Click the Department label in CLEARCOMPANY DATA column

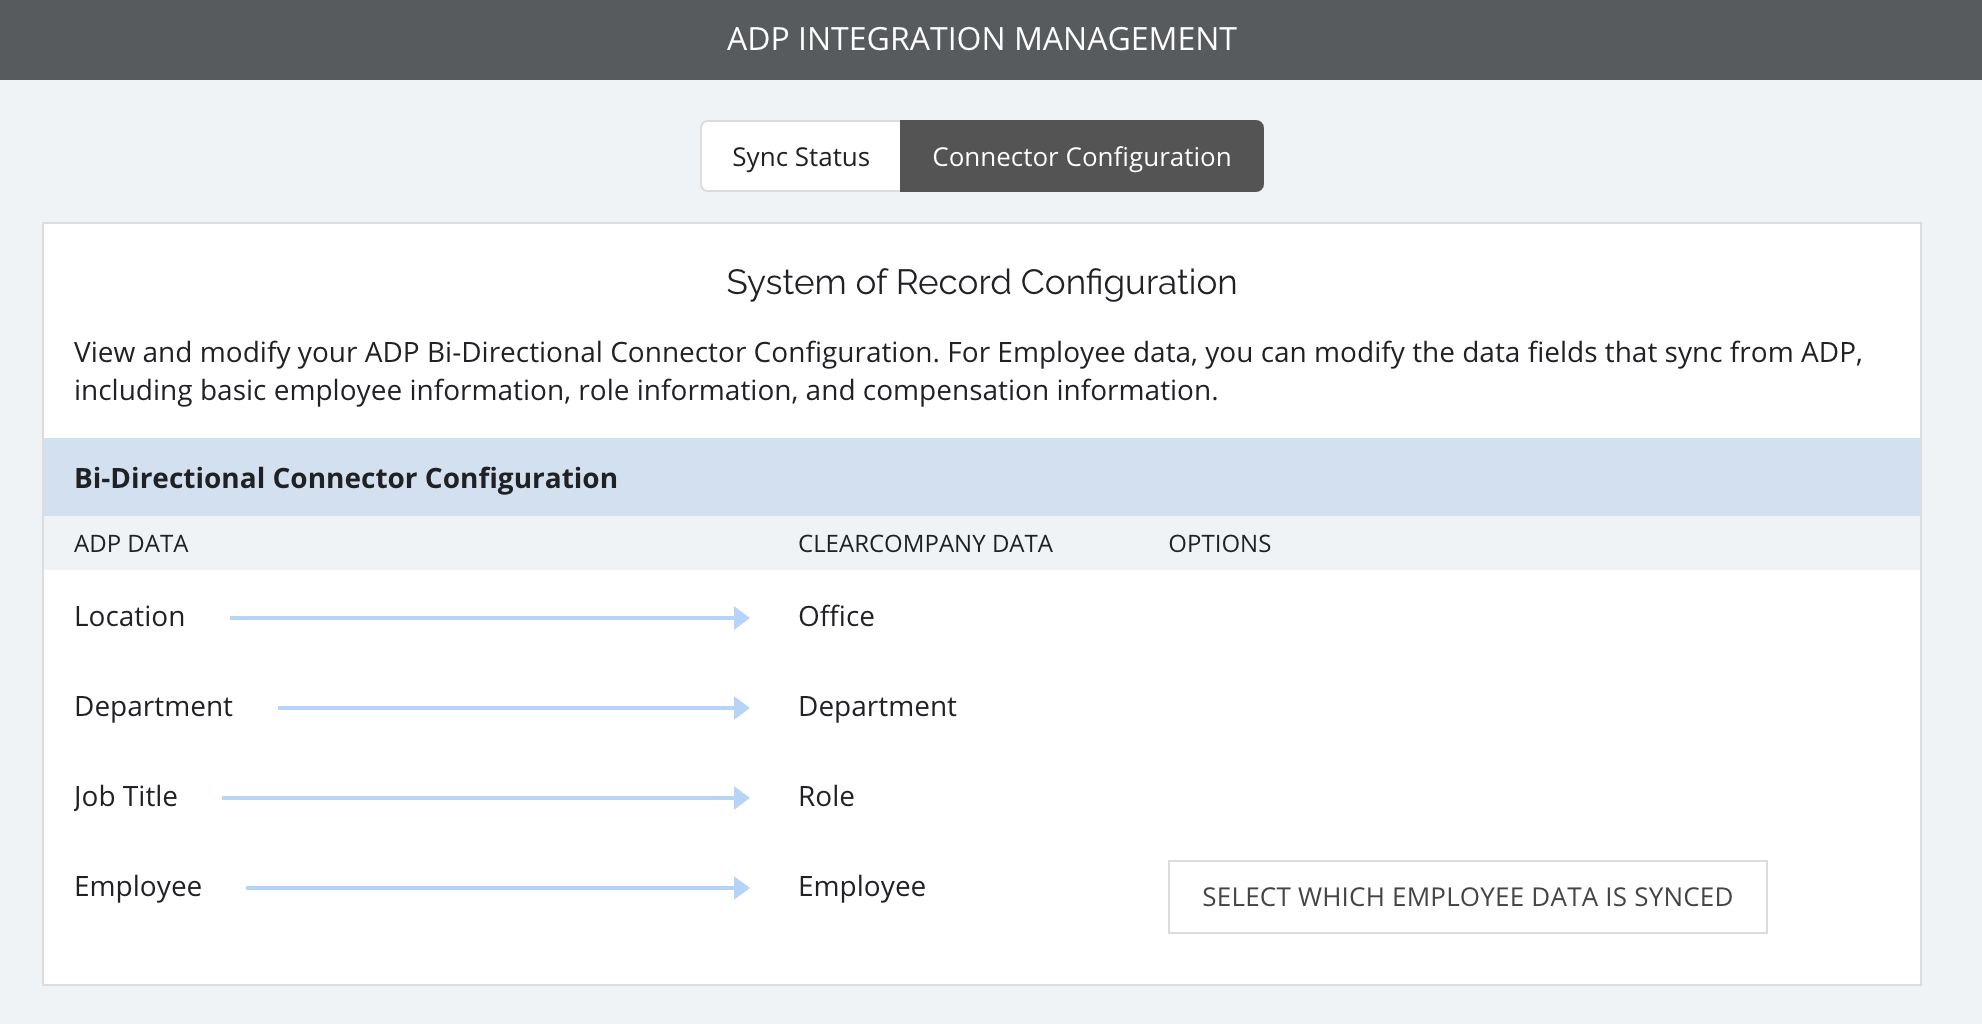click(877, 706)
